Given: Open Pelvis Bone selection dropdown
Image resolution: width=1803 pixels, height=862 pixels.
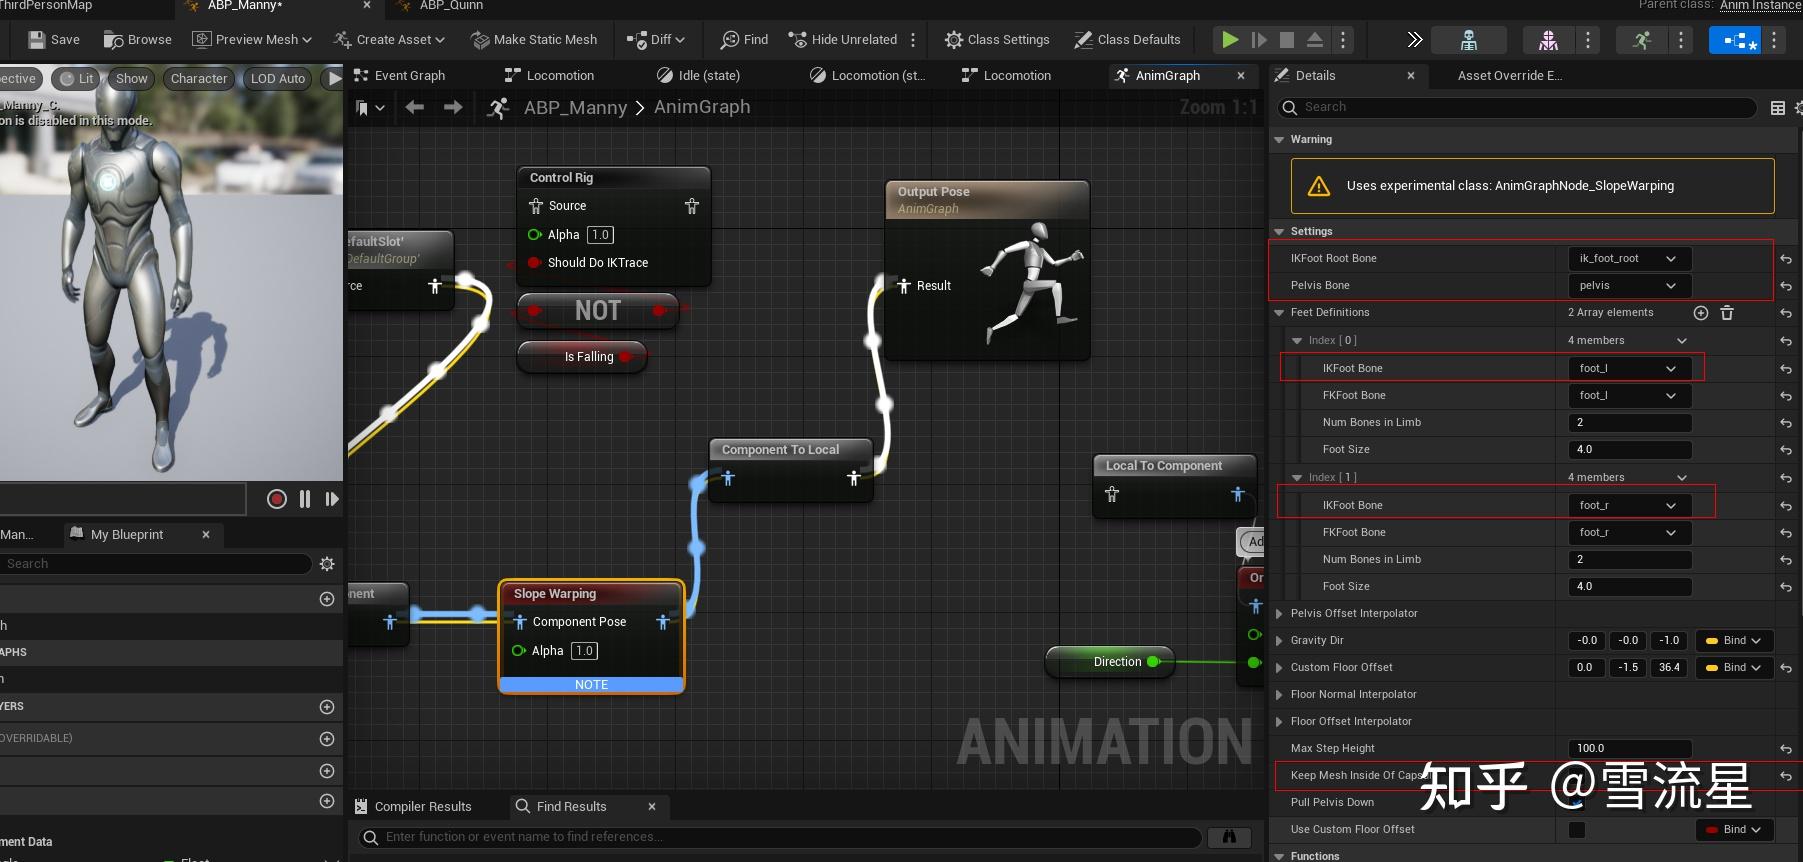Looking at the screenshot, I should pos(1628,286).
